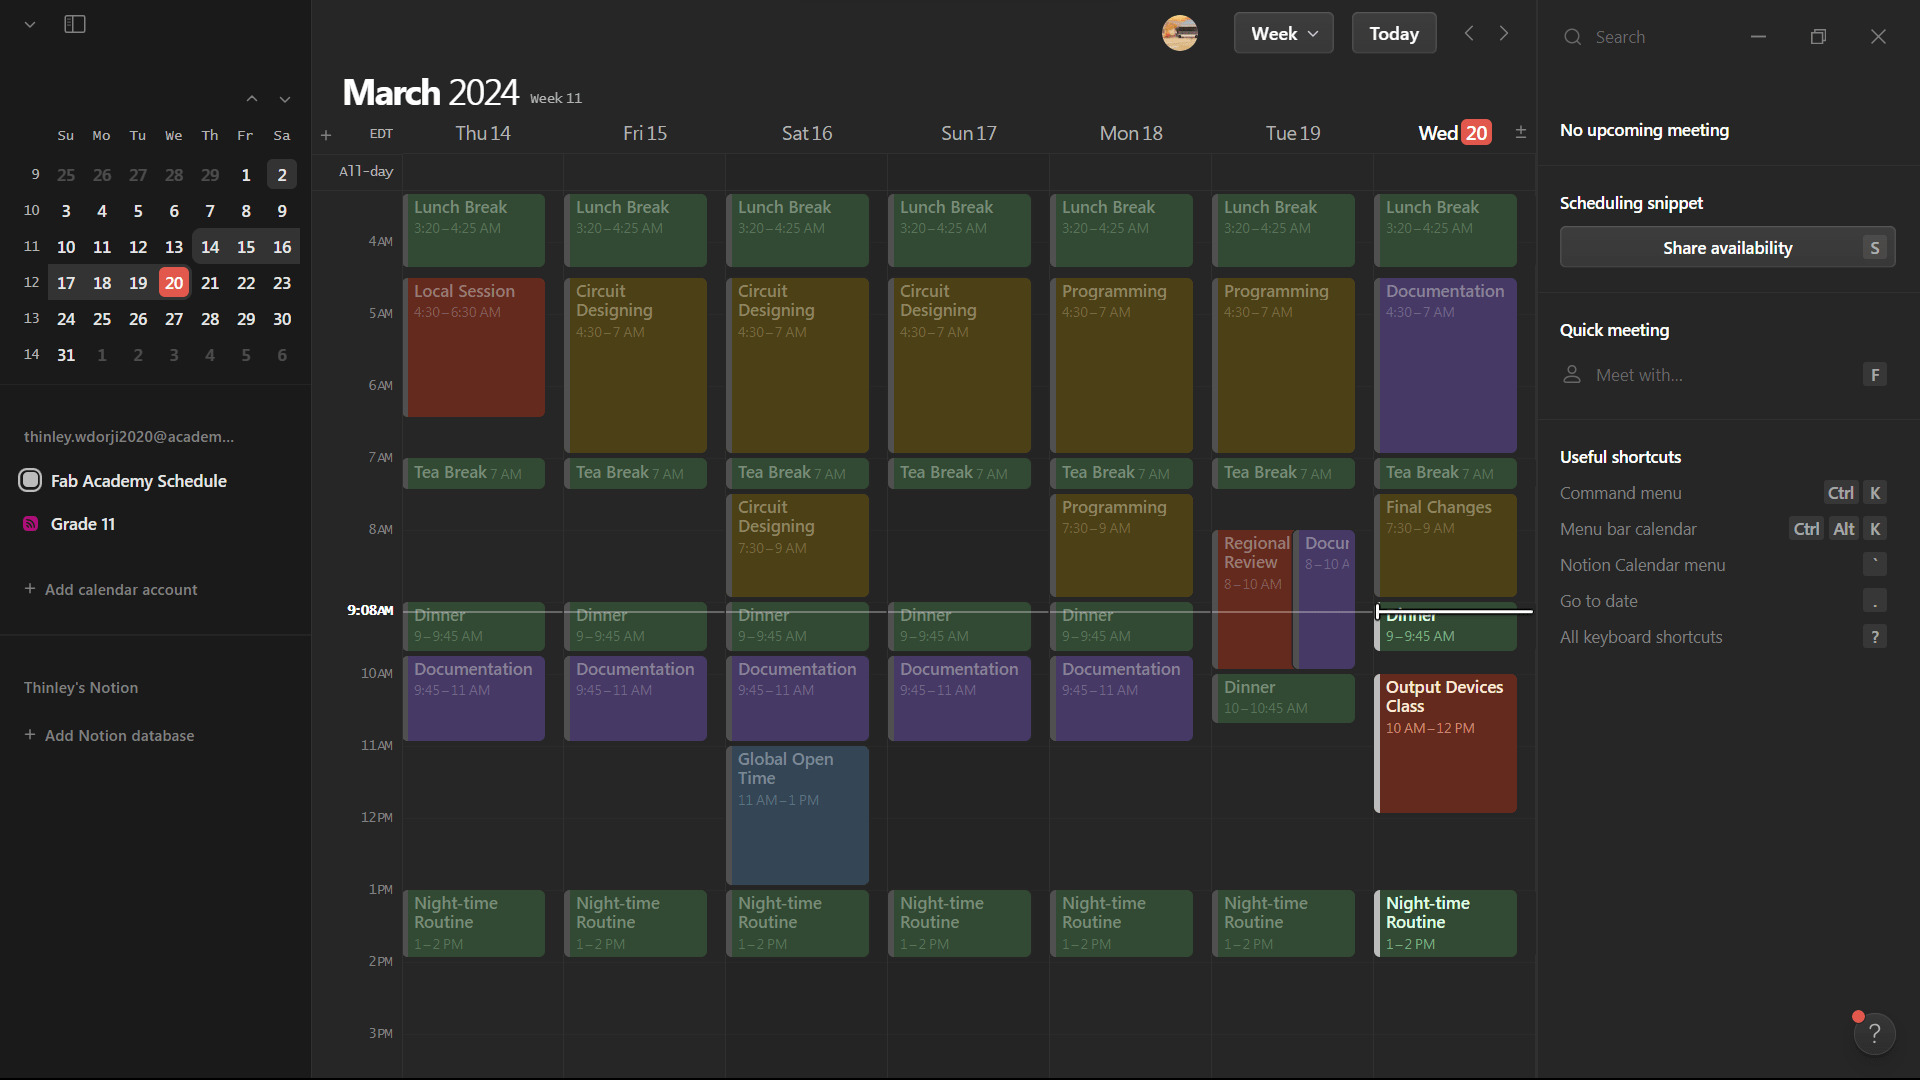Open Global Open Time event
The width and height of the screenshot is (1920, 1080).
798,815
